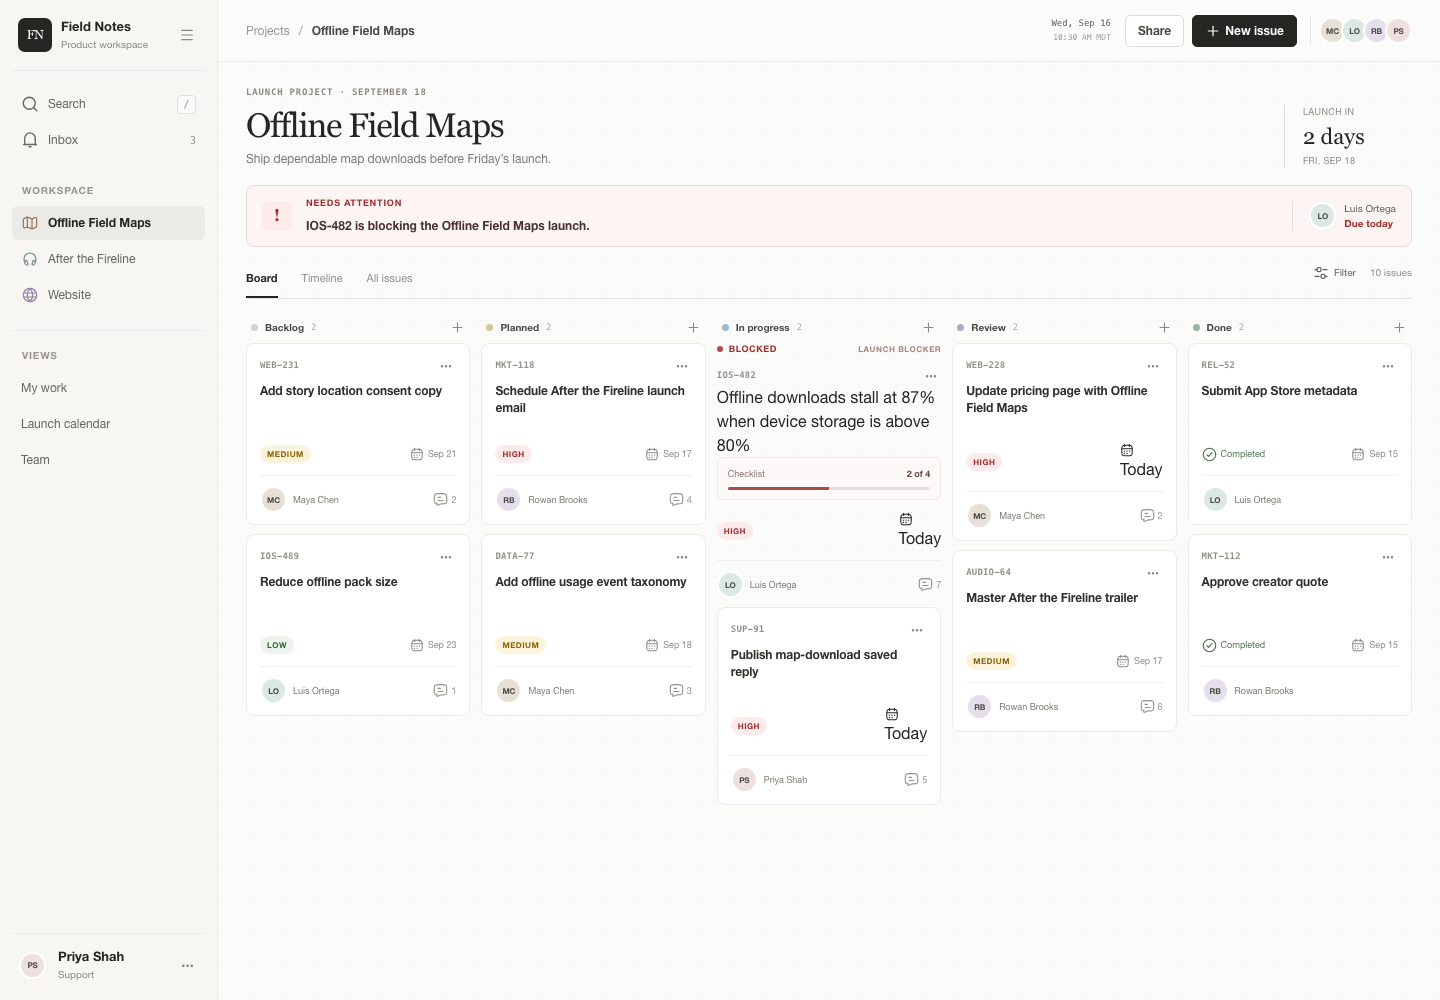The image size is (1440, 1000).
Task: Click the Share button
Action: [1154, 31]
